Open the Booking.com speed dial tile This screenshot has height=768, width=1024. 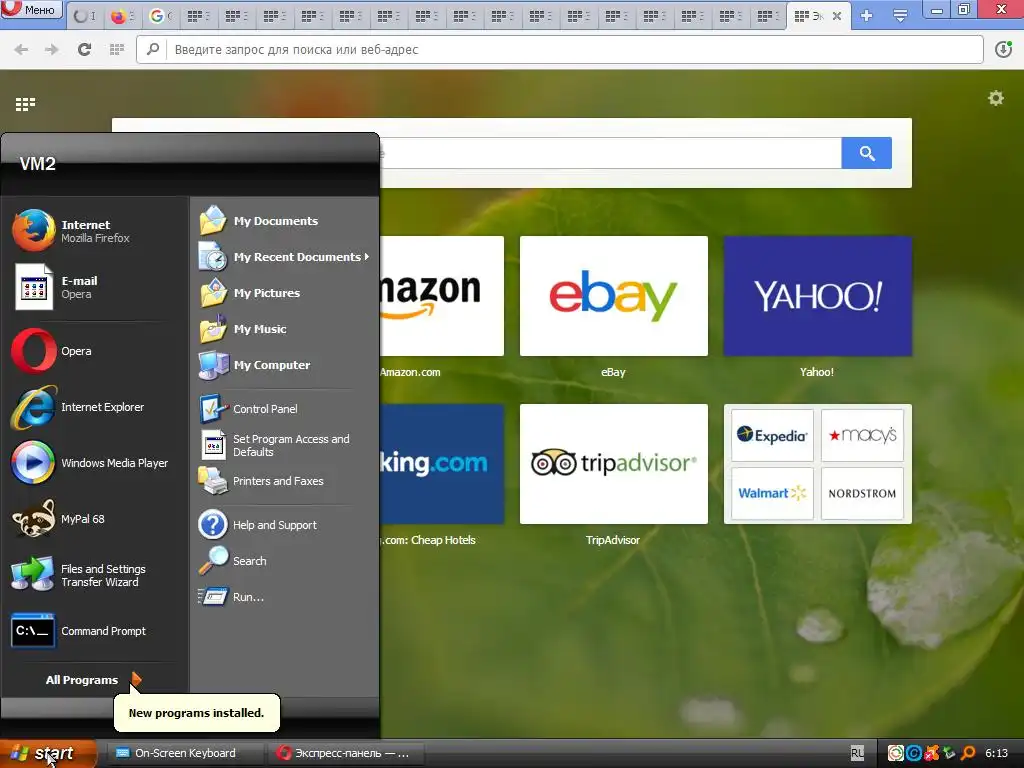click(x=441, y=464)
